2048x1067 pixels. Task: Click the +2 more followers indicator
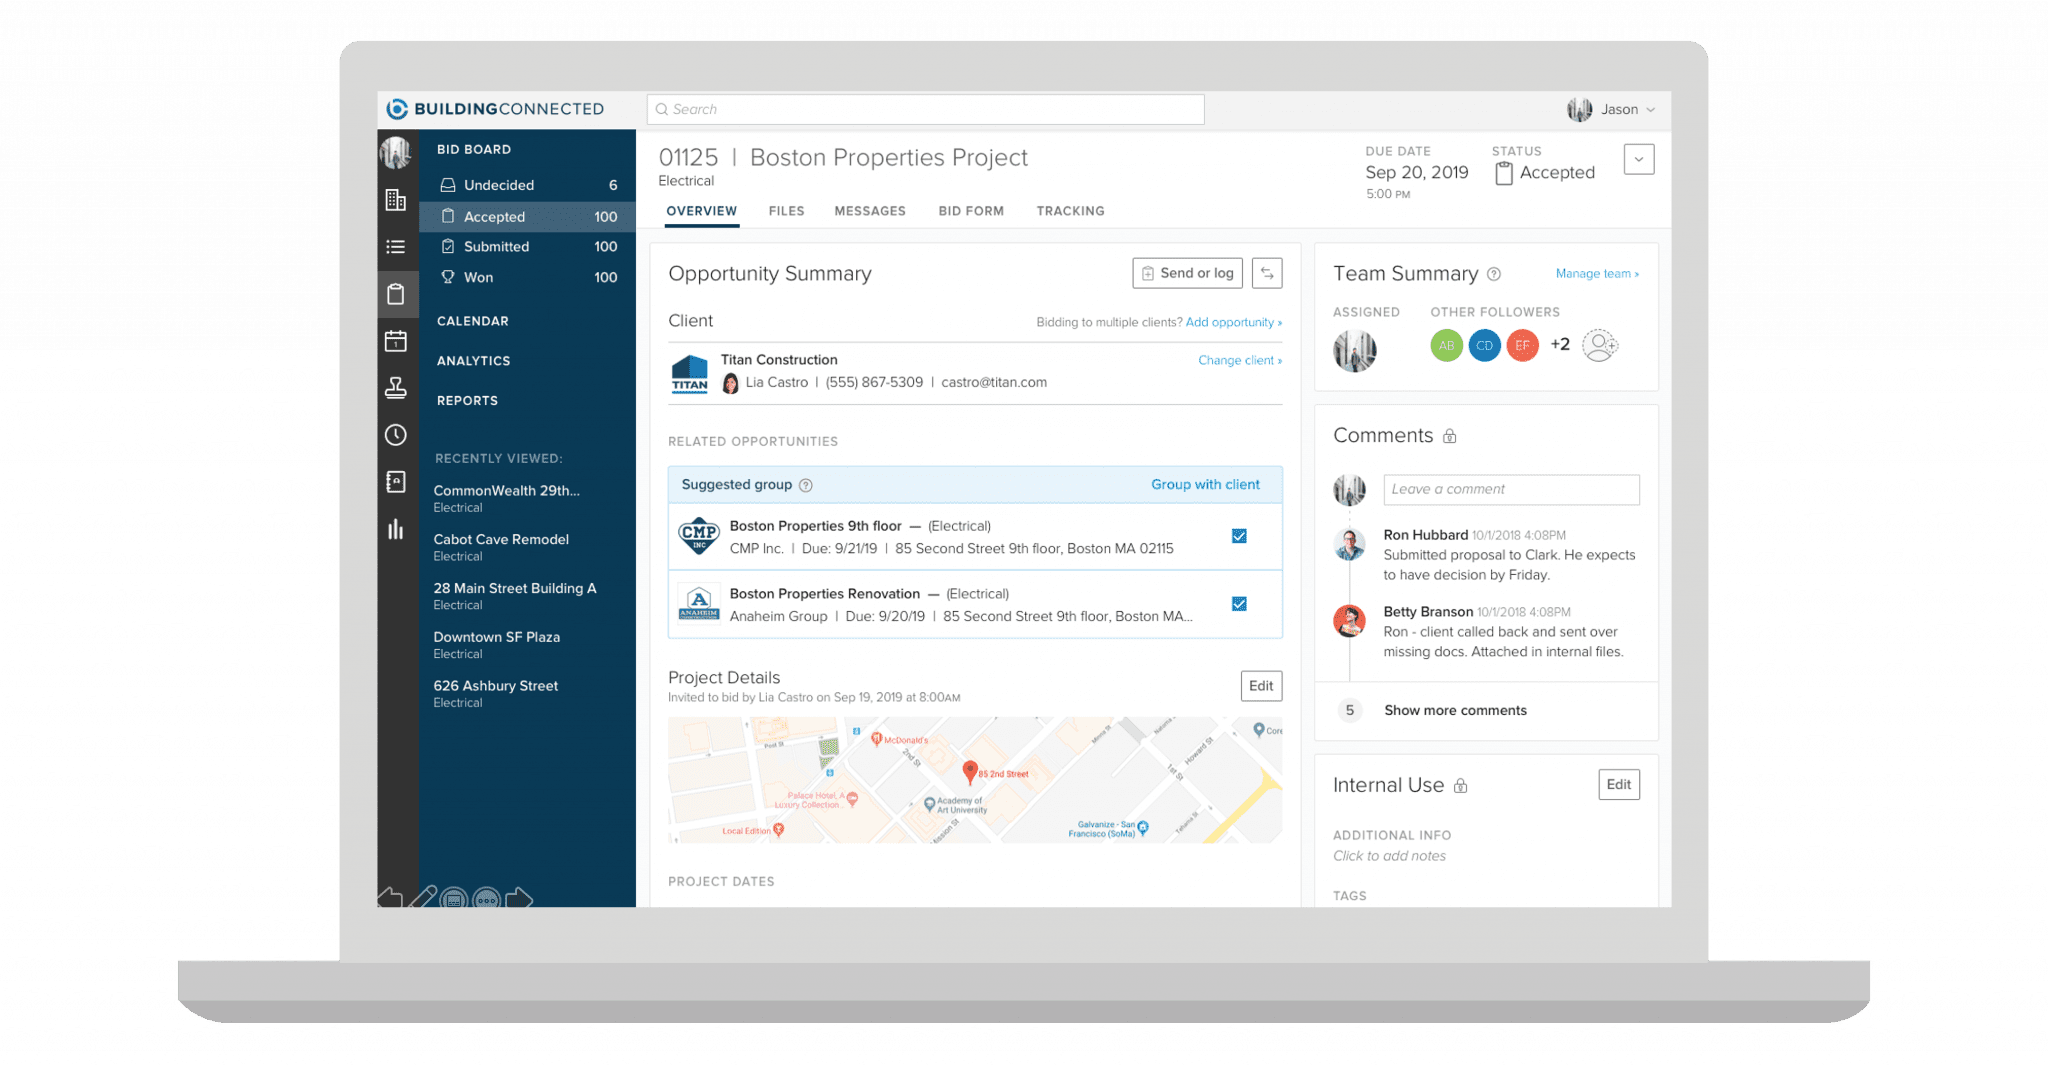coord(1560,345)
